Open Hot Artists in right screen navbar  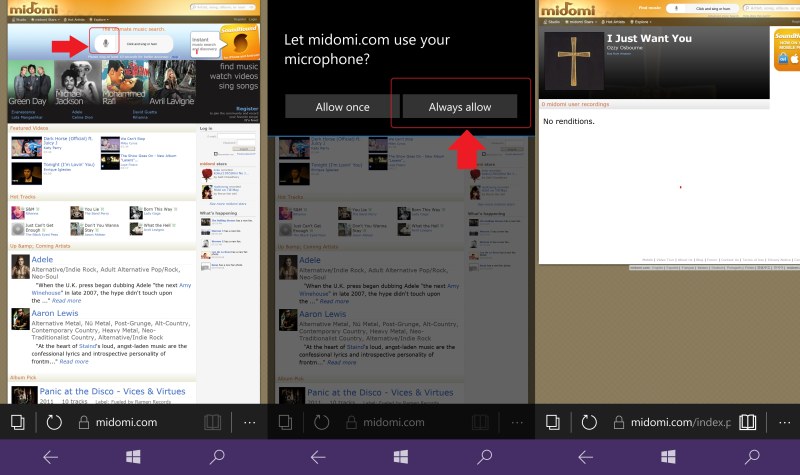[x=614, y=22]
